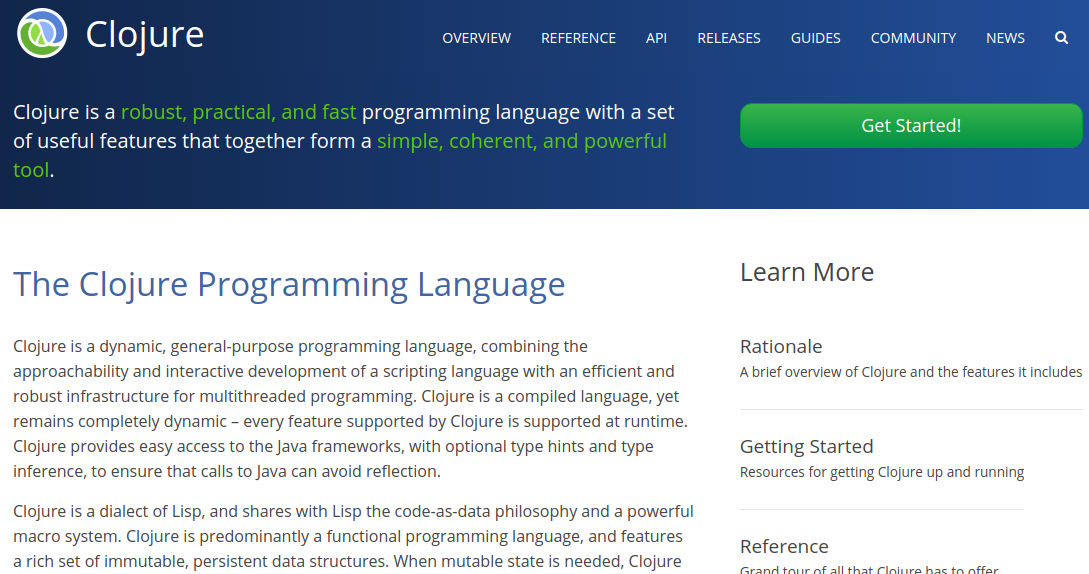Click paragraph starting 'Clojure is a dialect of Lisp'
The image size is (1089, 574).
tap(354, 536)
